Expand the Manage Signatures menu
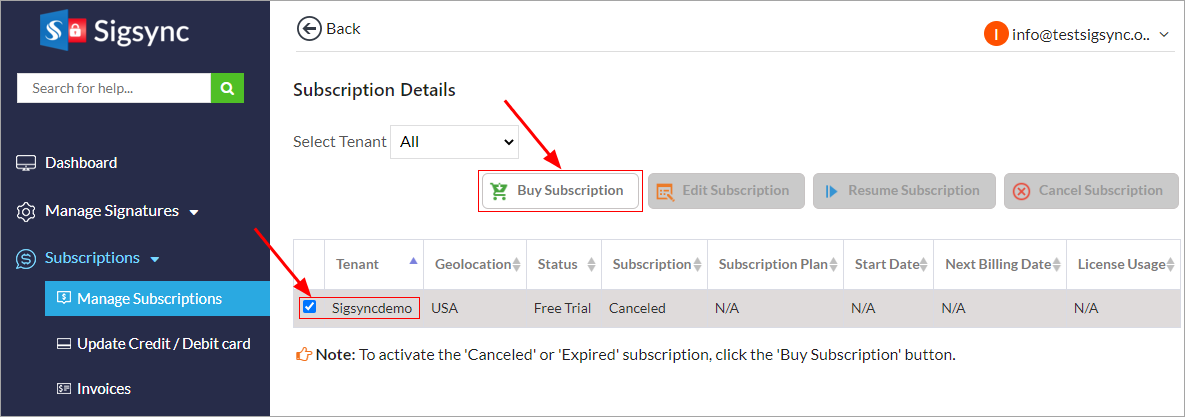The height and width of the screenshot is (417, 1185). [194, 212]
